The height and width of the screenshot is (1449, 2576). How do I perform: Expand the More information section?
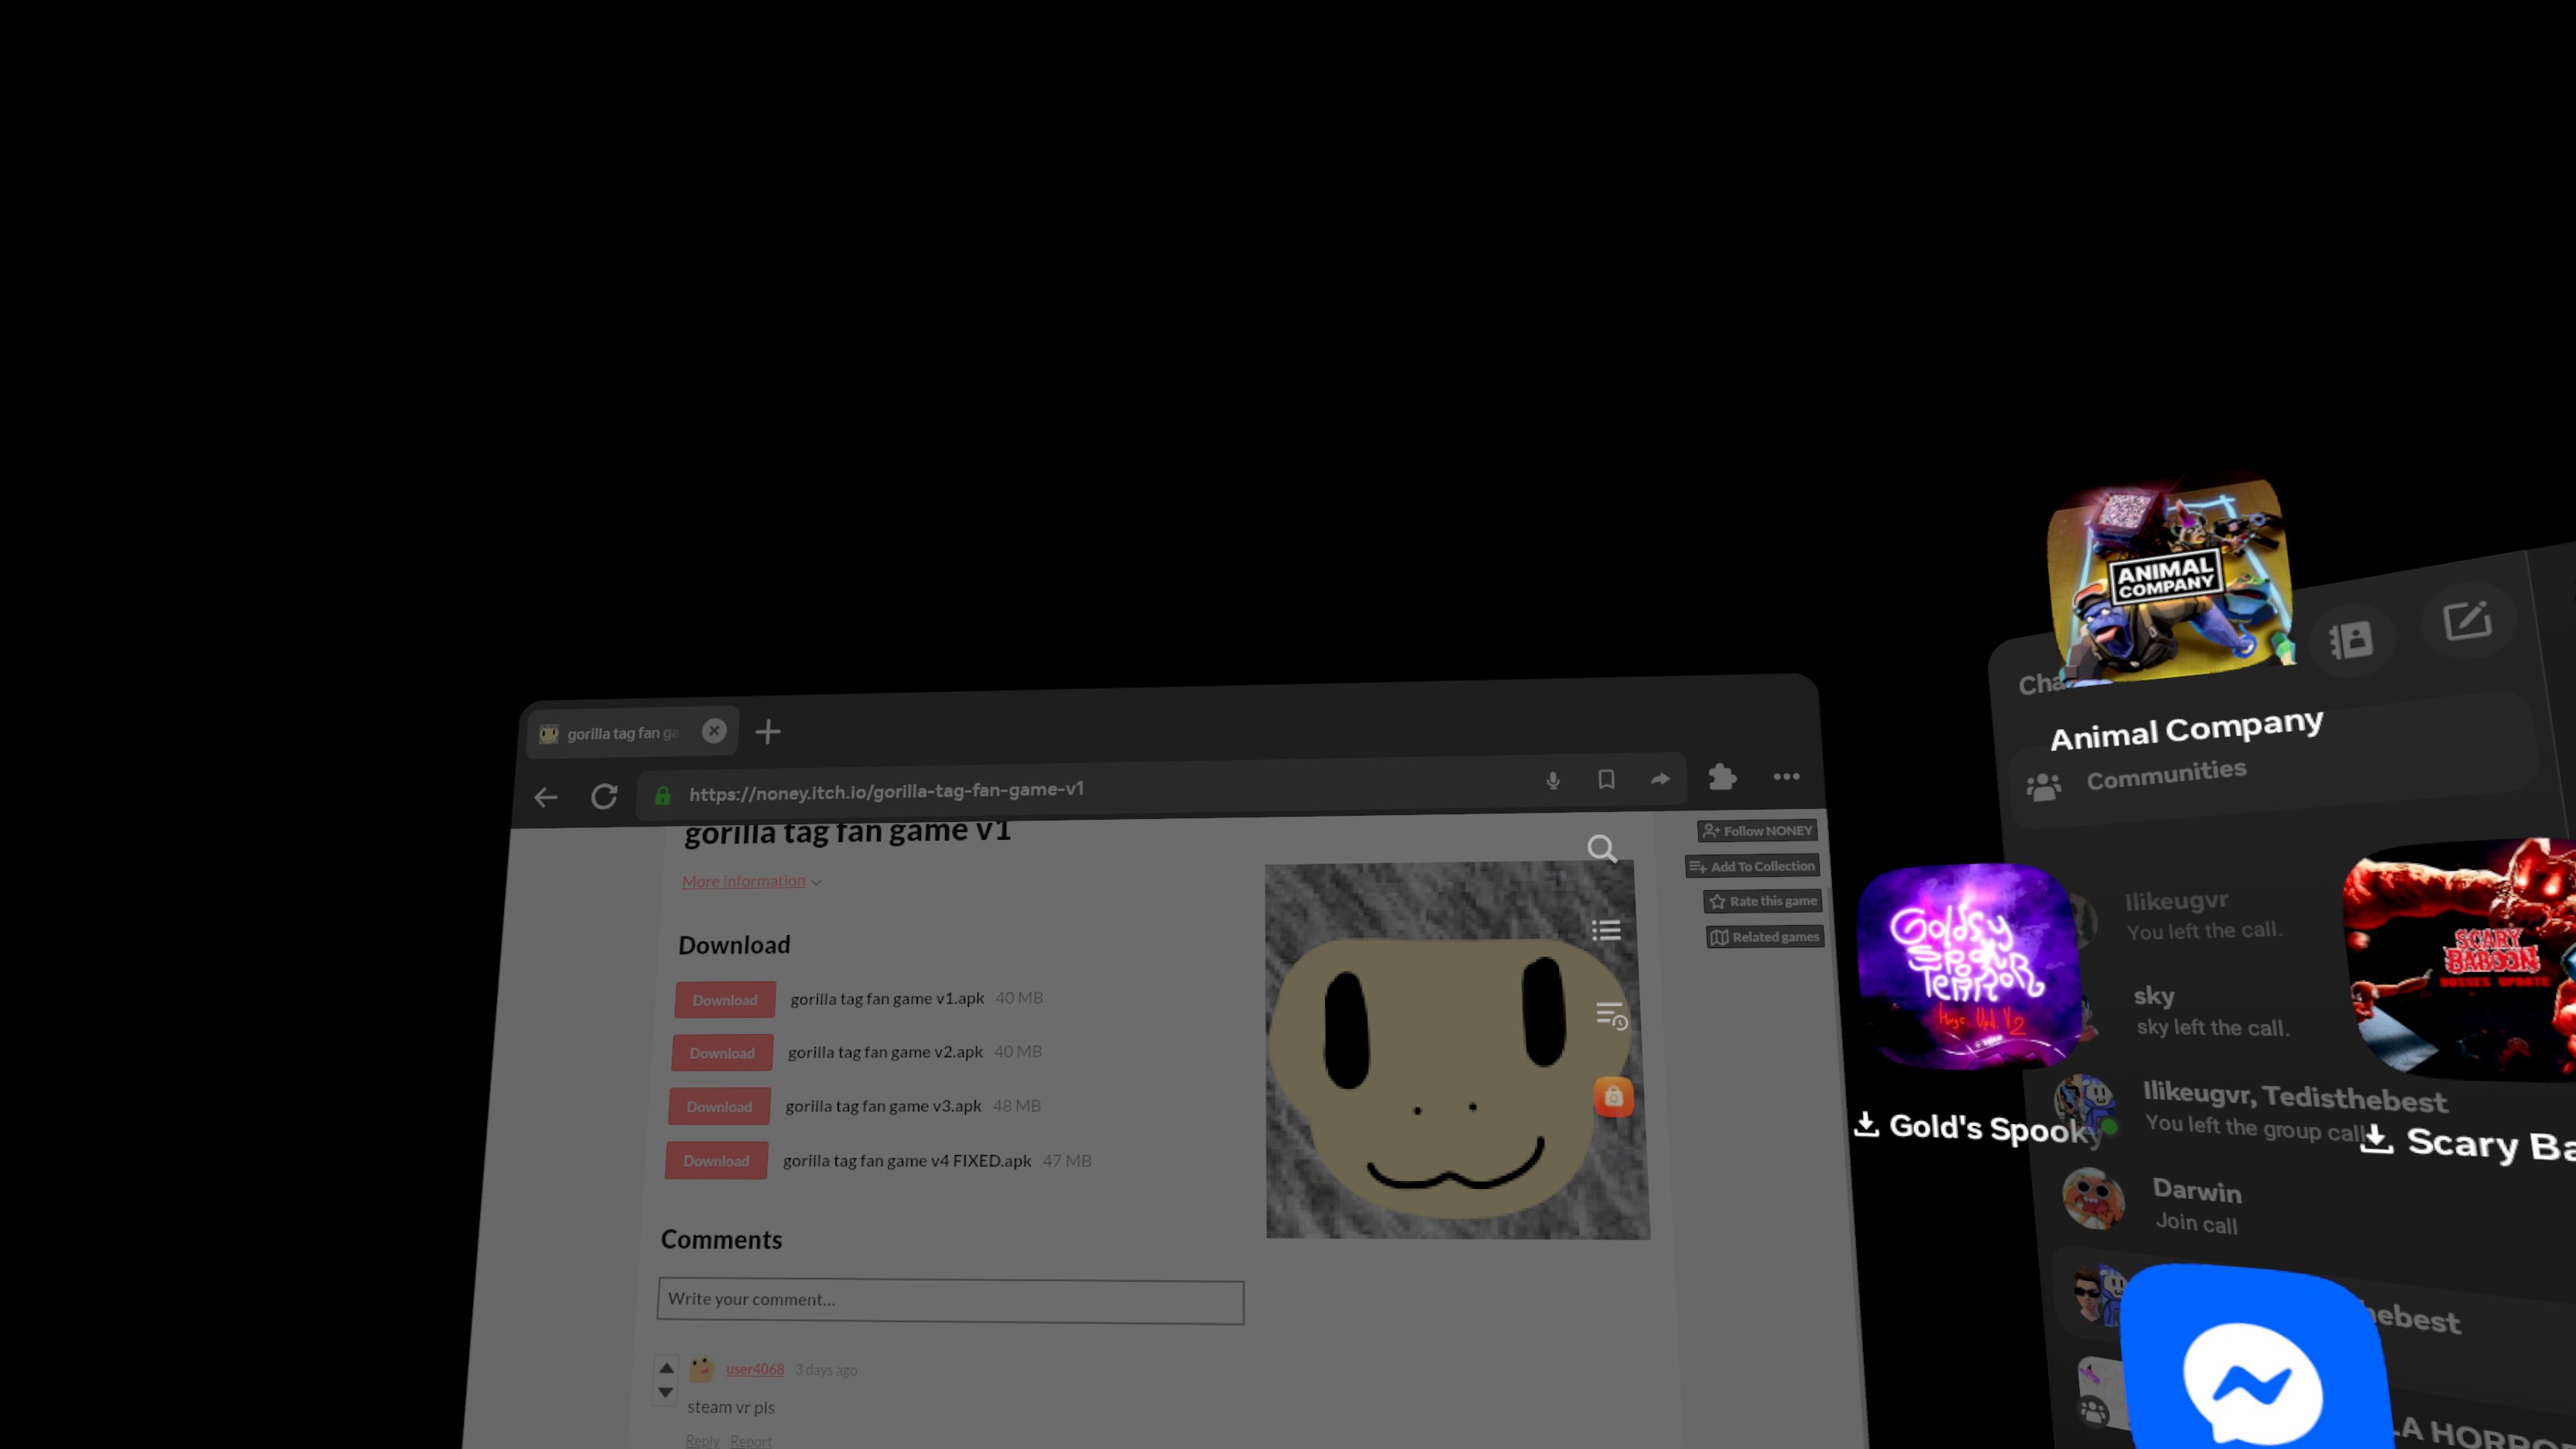(751, 881)
